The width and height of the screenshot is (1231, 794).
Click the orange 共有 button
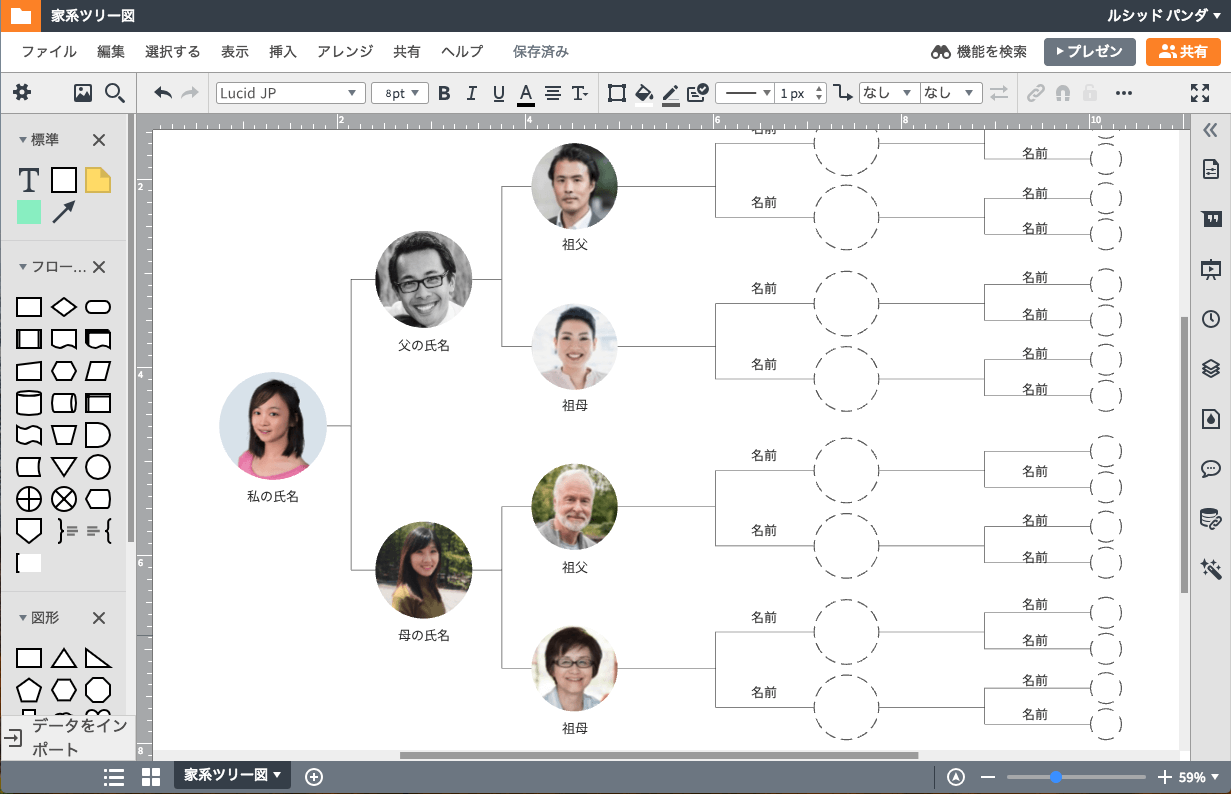click(1183, 52)
